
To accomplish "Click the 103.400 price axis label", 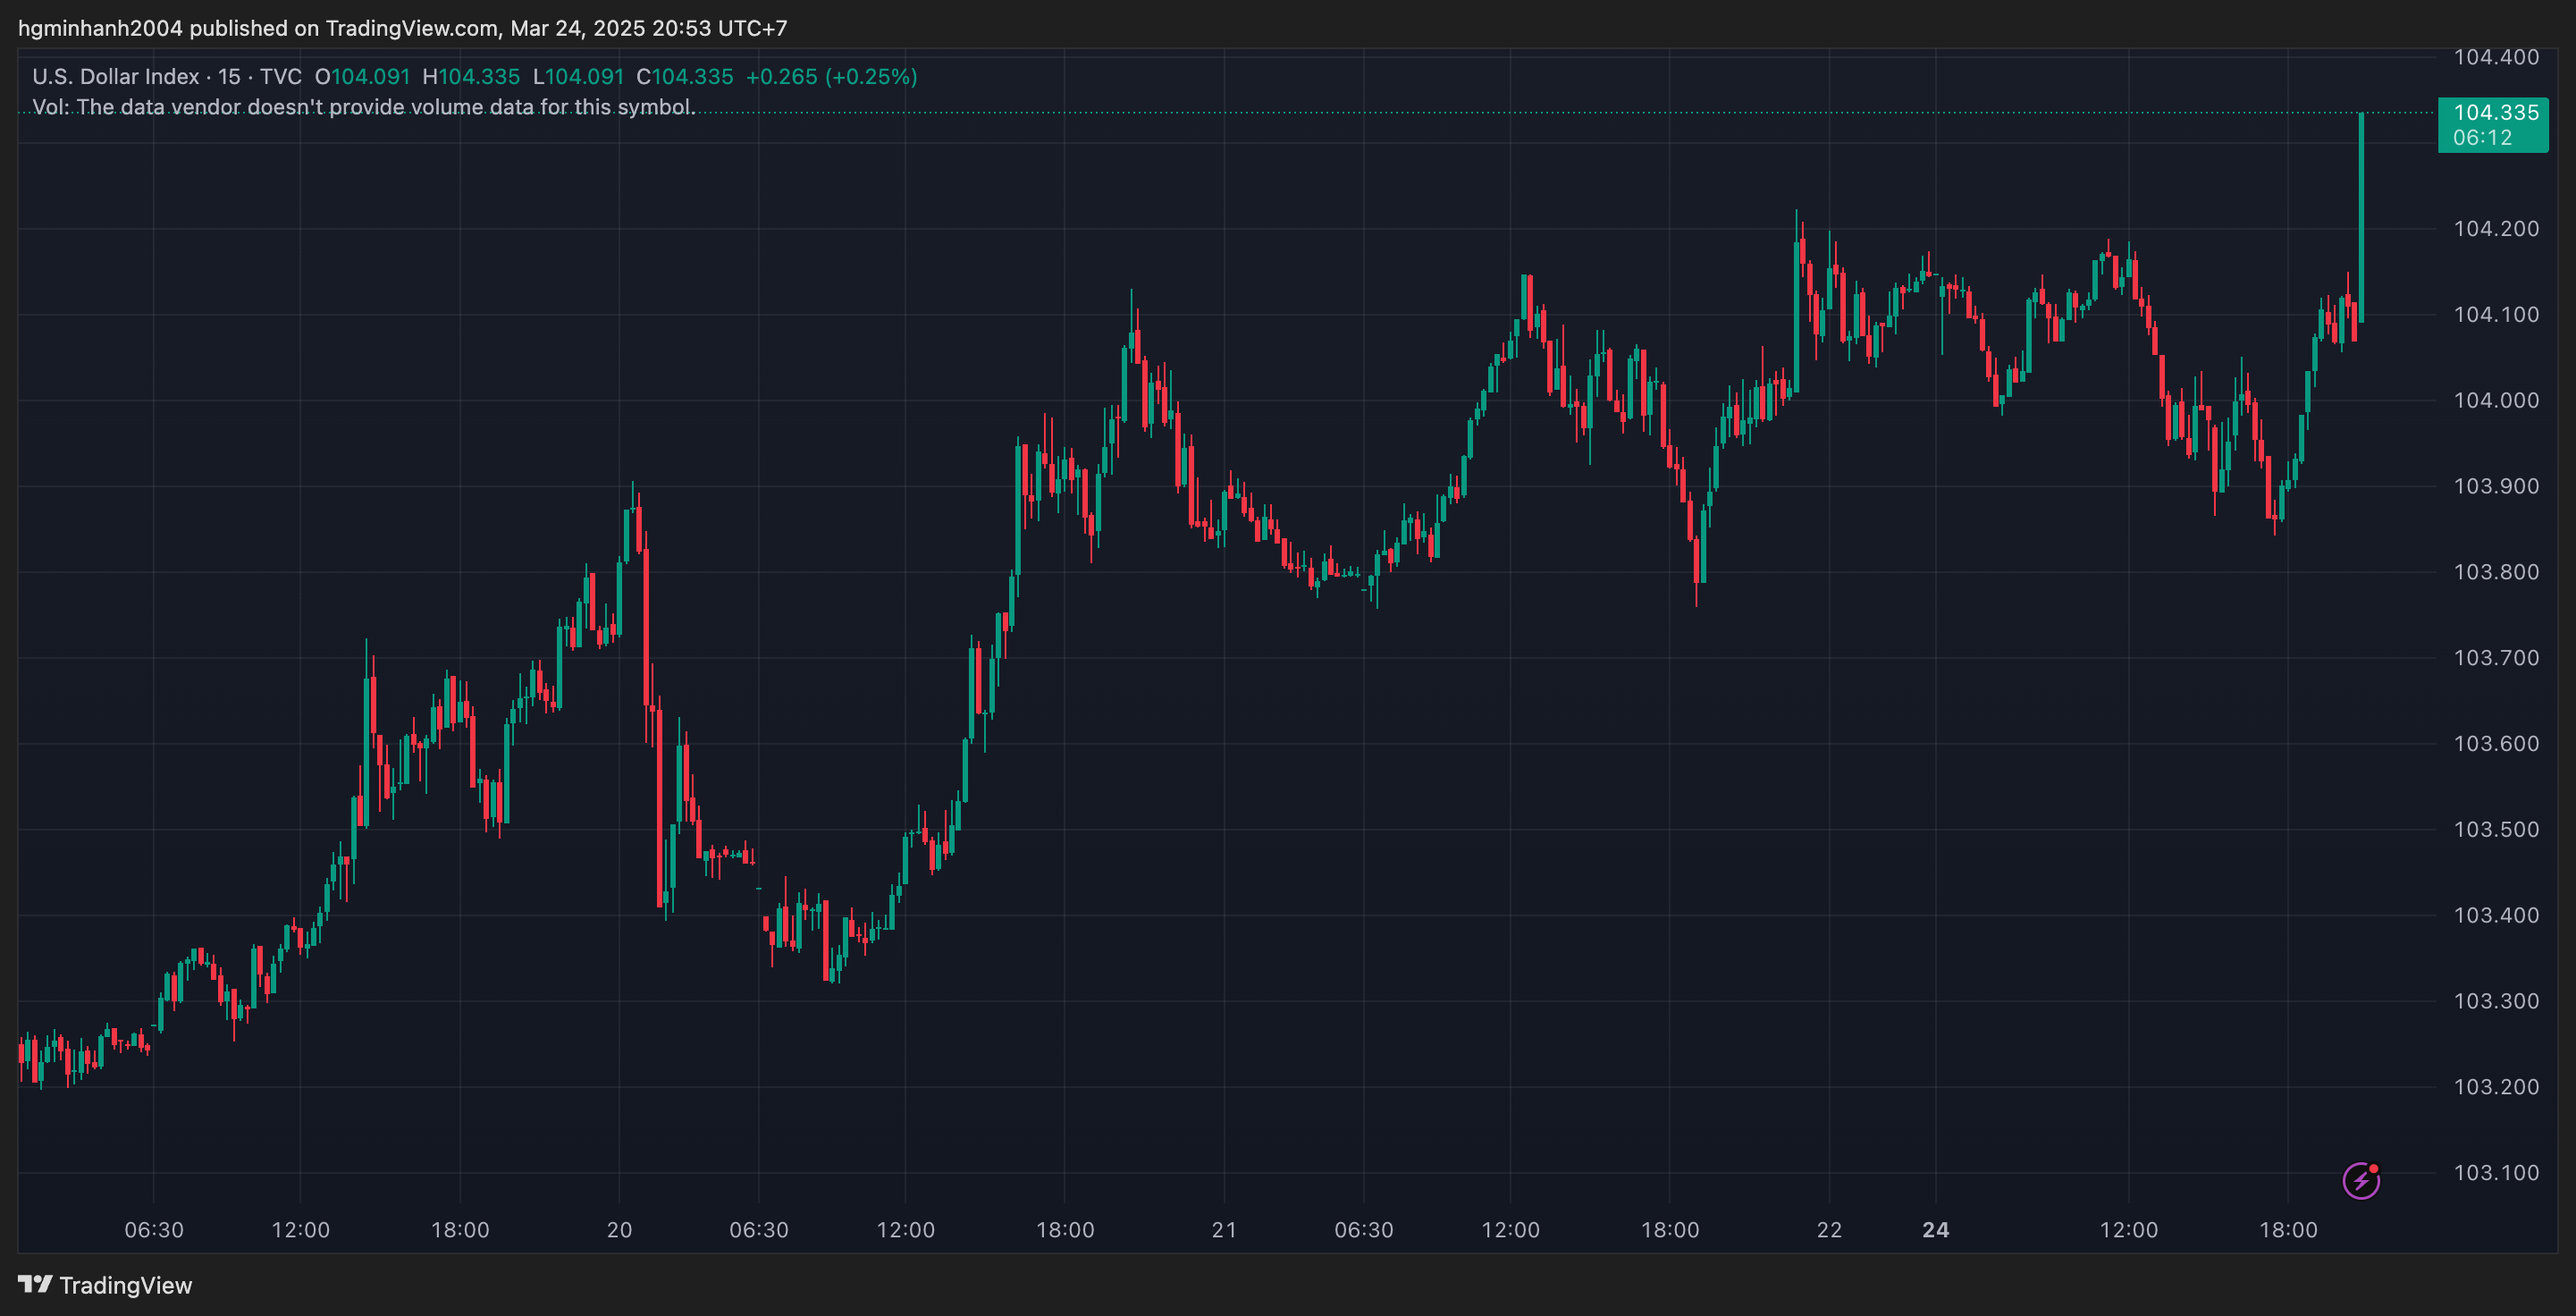I will coord(2496,915).
